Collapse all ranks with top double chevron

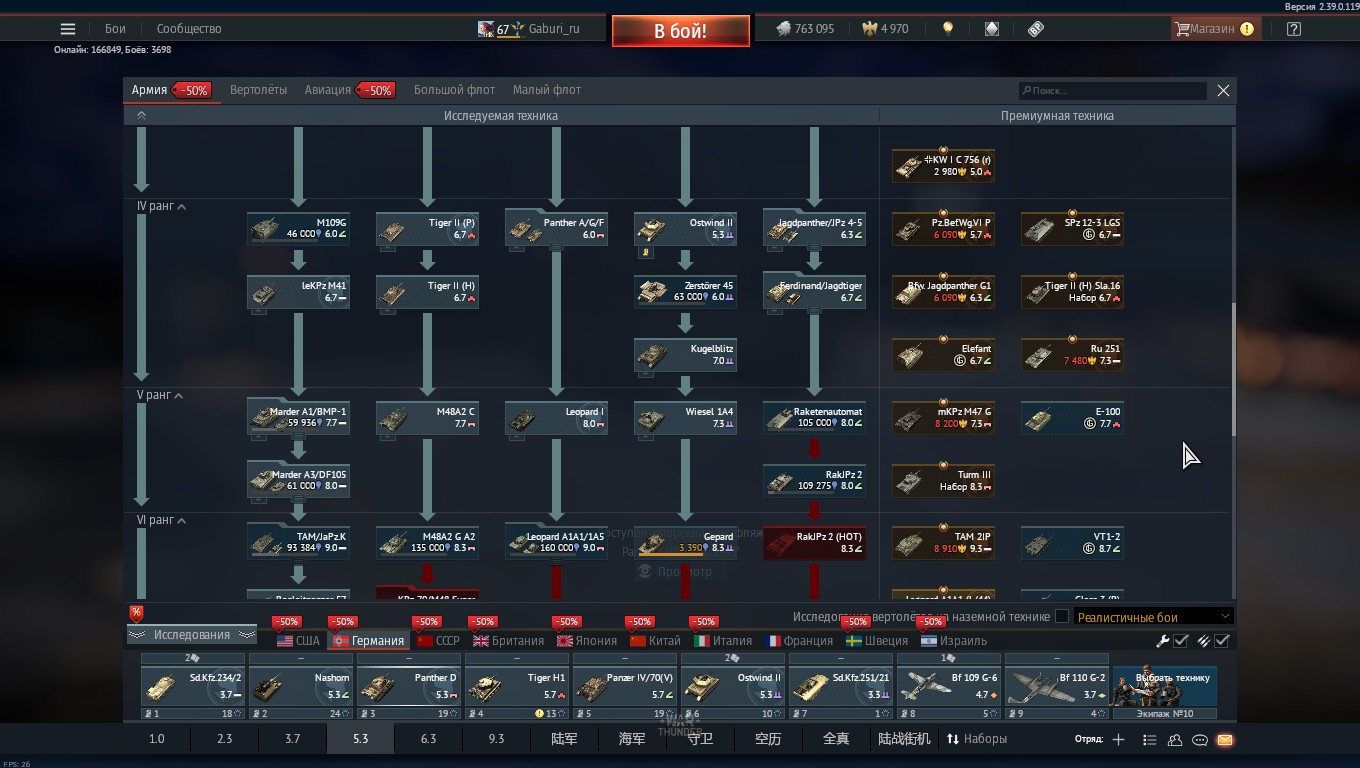141,116
